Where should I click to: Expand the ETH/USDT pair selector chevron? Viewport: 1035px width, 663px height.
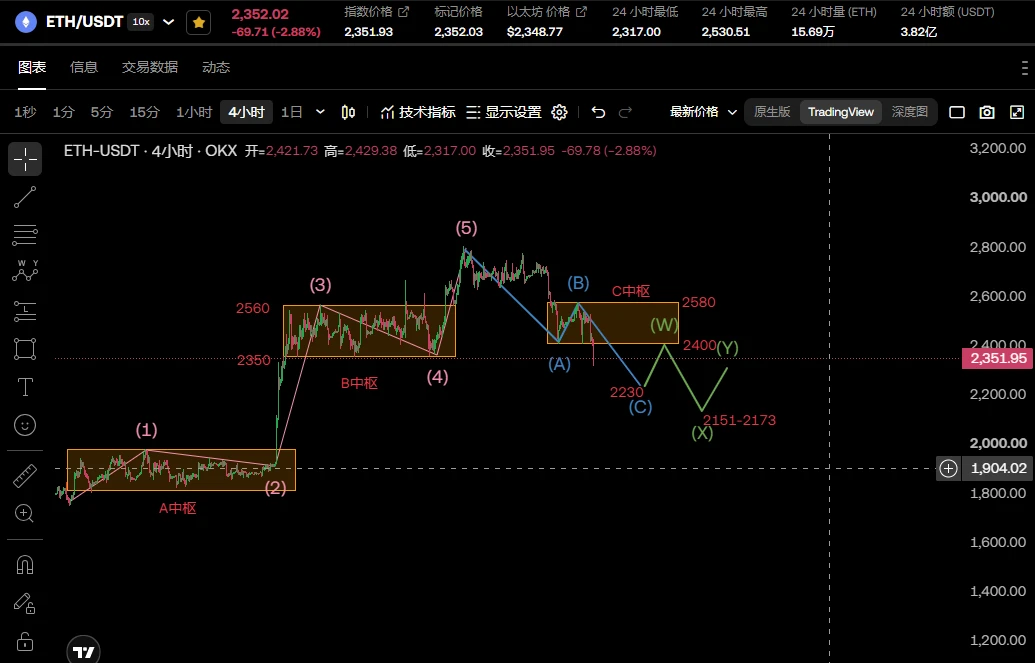[168, 22]
